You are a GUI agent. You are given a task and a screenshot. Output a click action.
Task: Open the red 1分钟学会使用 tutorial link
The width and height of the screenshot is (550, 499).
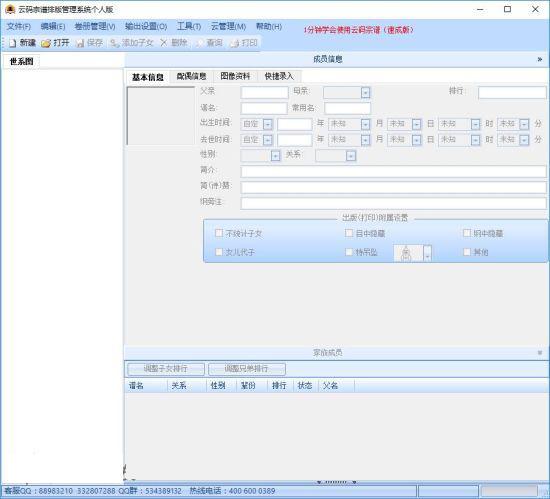click(x=358, y=30)
